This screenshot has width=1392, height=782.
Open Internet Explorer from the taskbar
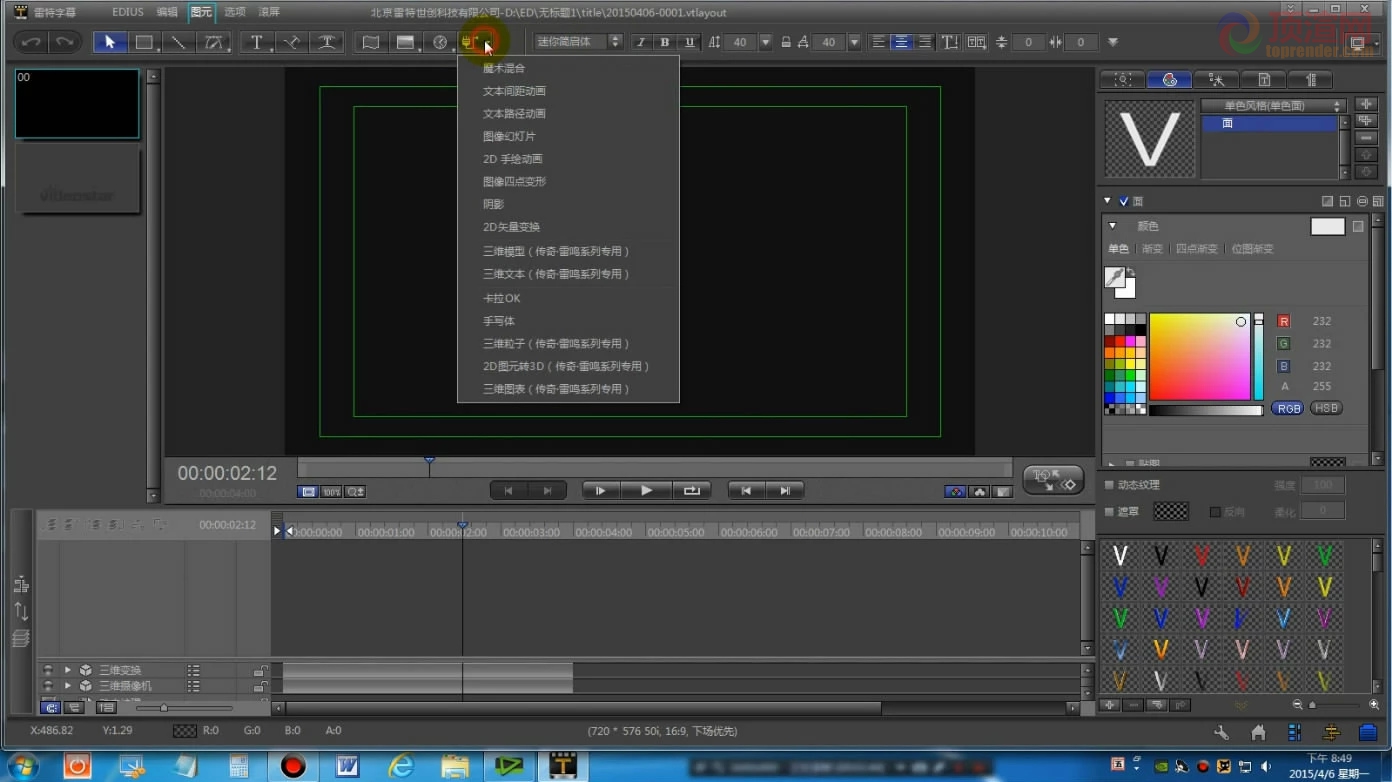(x=401, y=766)
